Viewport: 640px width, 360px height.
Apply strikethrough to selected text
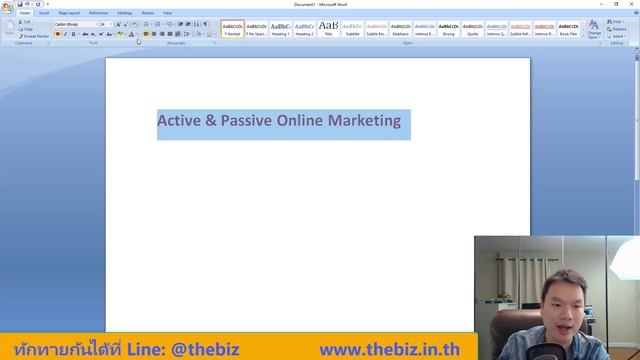[x=85, y=34]
